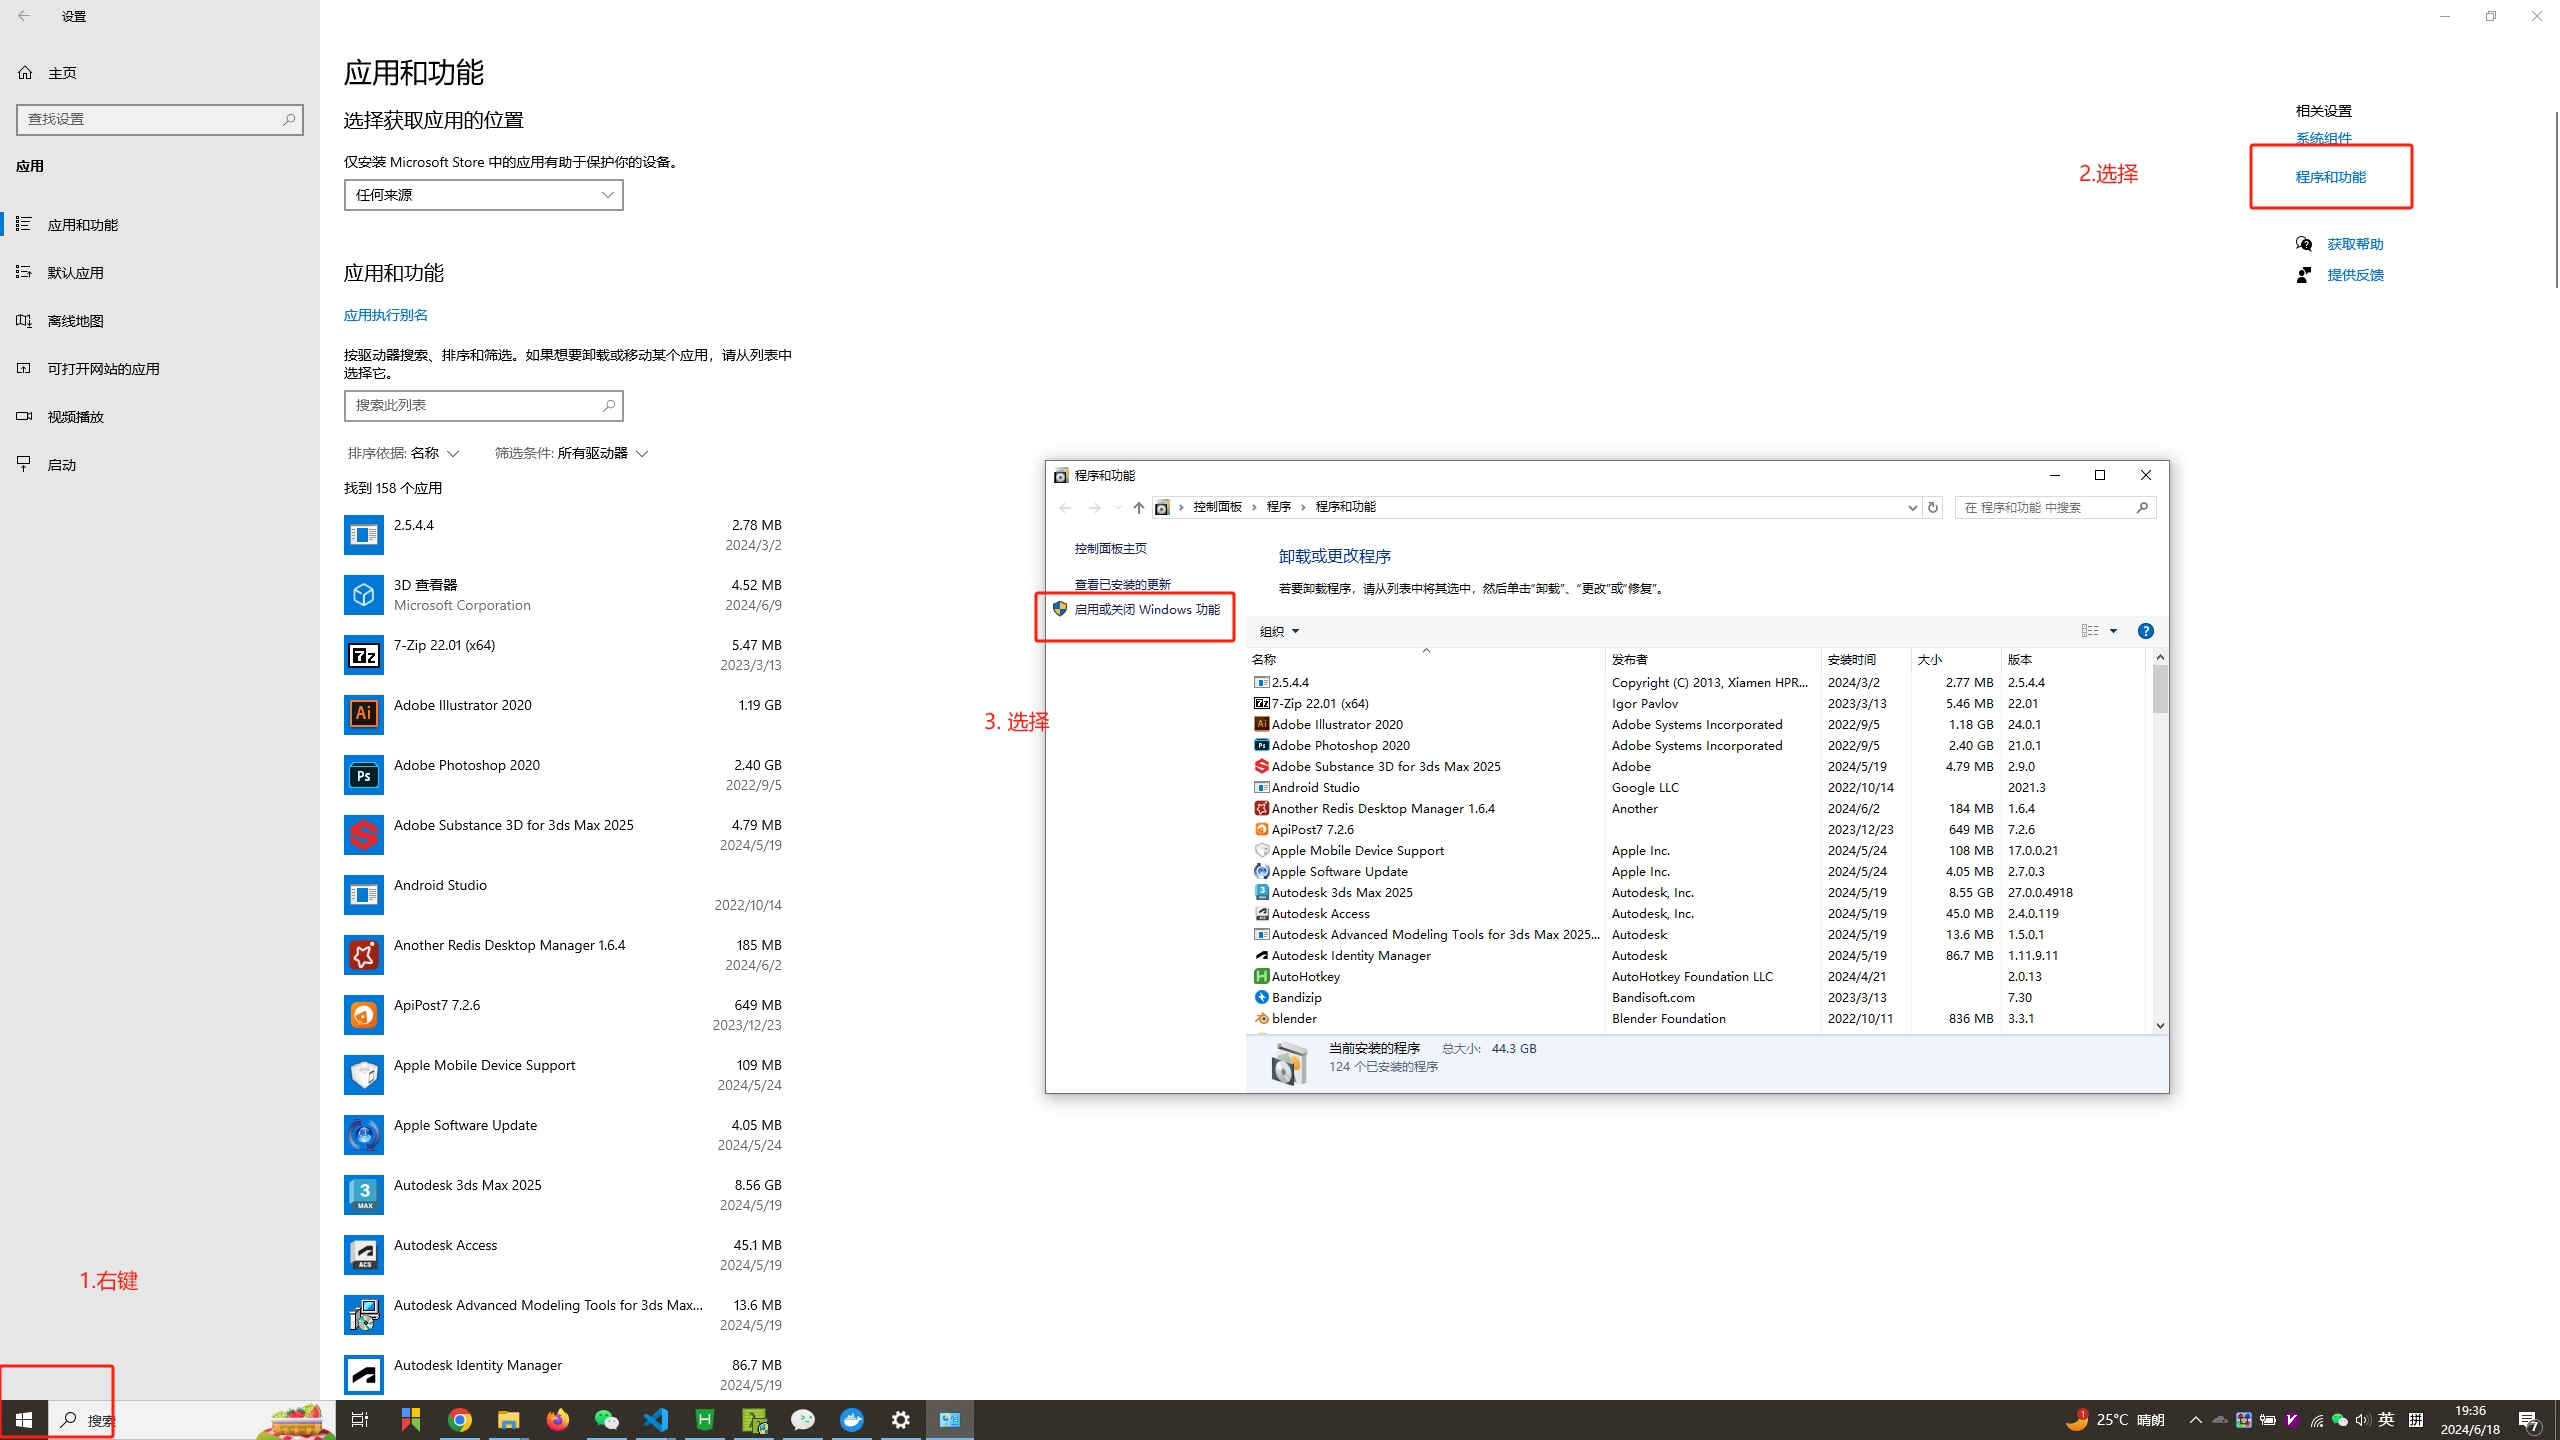The image size is (2560, 1440).
Task: Click 应用执行别名 link
Action: click(385, 315)
